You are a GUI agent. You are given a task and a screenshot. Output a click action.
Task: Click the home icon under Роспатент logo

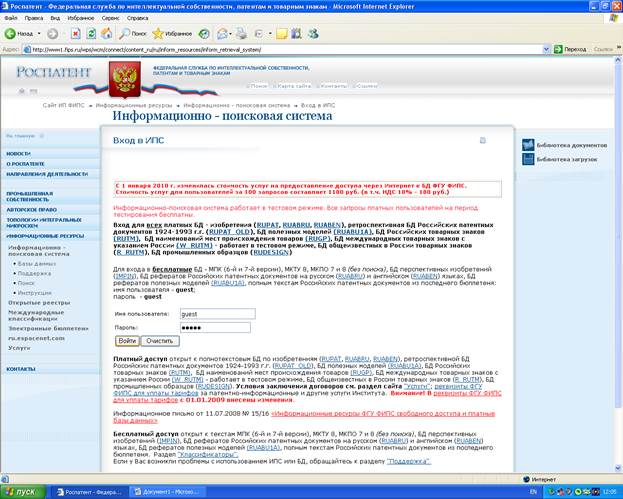pyautogui.click(x=22, y=91)
